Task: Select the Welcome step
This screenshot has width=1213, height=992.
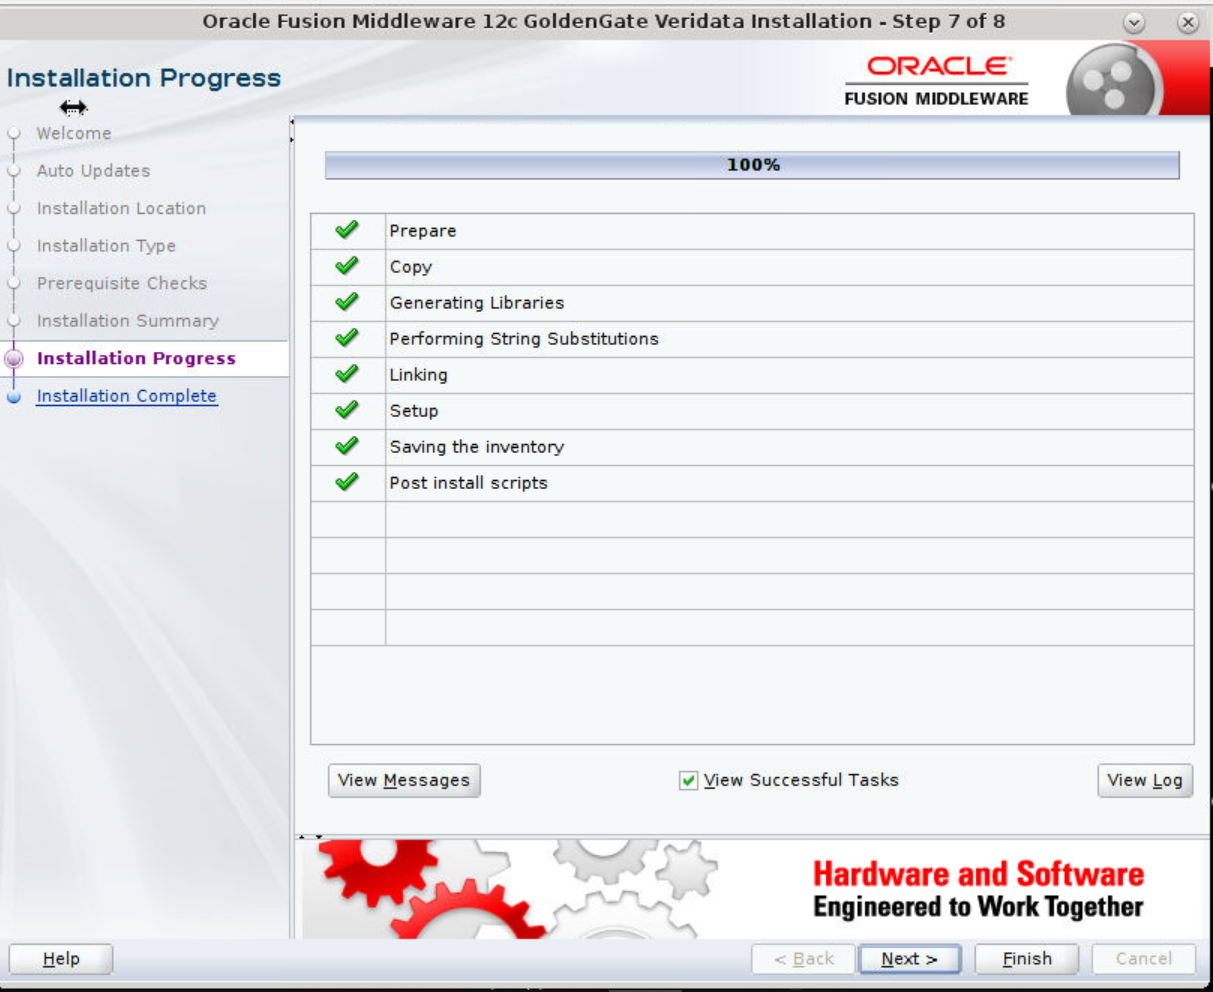Action: coord(74,133)
